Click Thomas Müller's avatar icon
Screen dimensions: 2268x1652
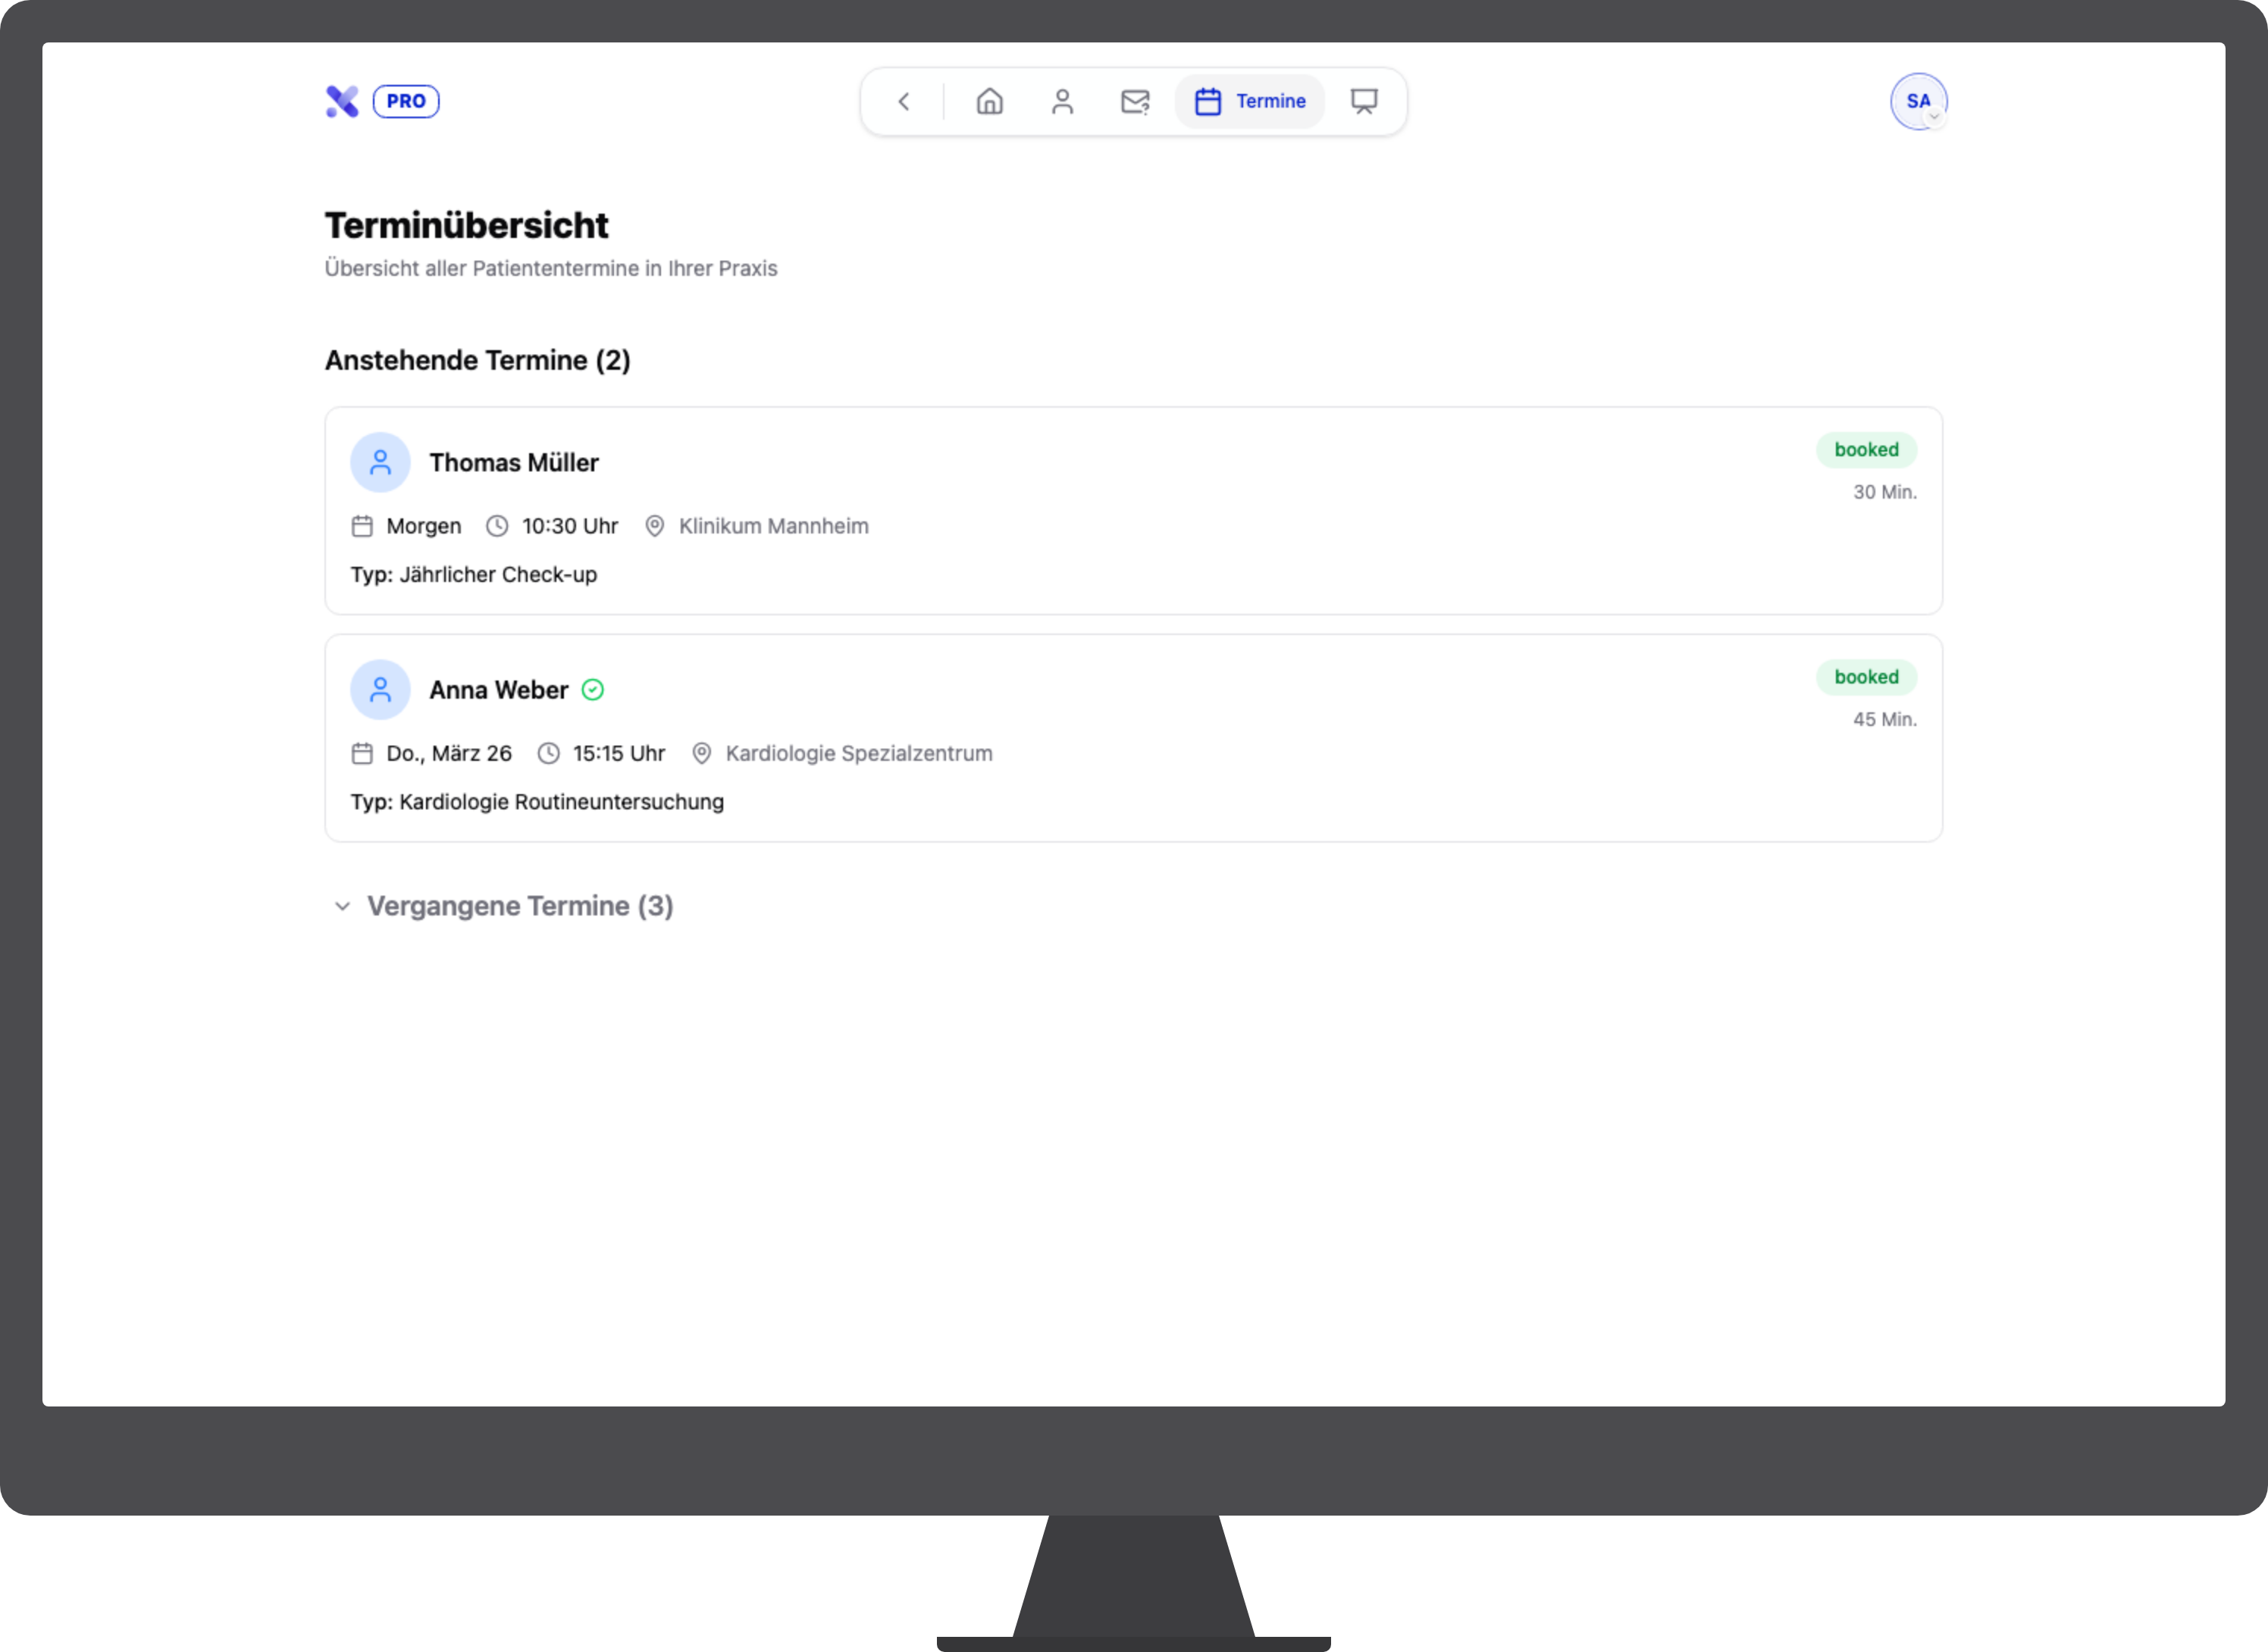click(380, 462)
